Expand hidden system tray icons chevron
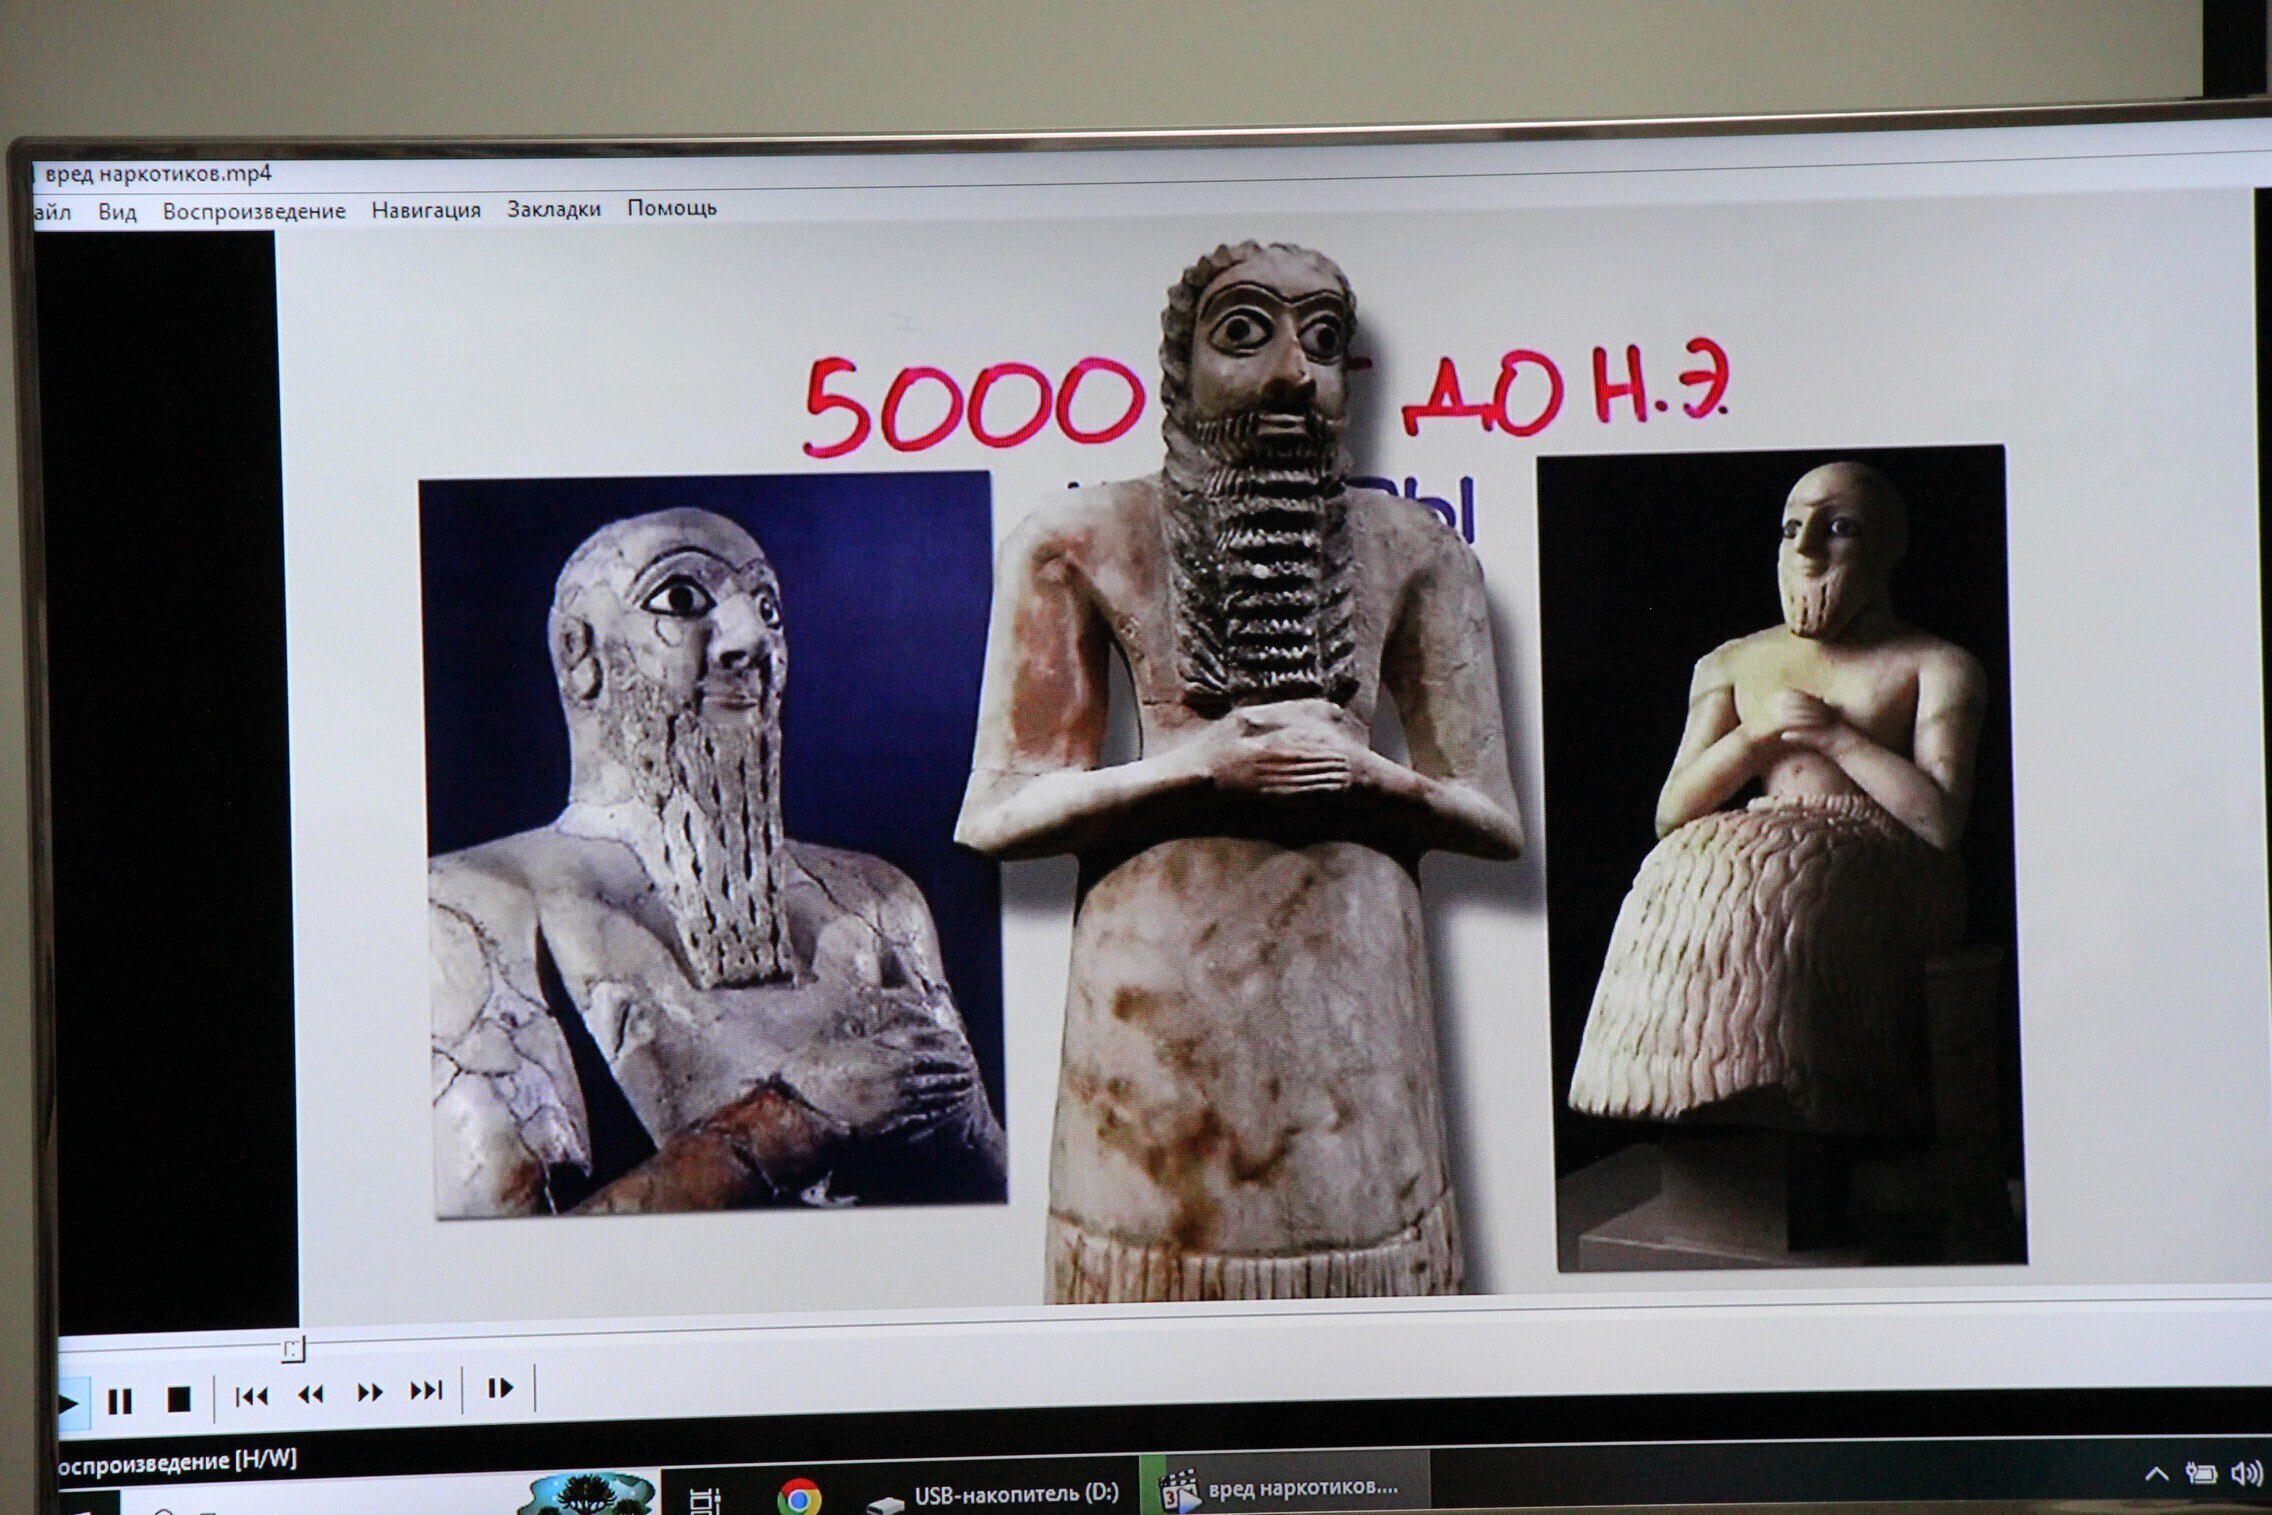The image size is (2272, 1515). point(2157,1474)
